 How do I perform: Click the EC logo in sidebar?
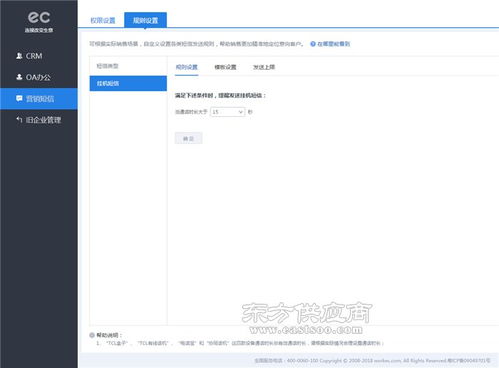pyautogui.click(x=39, y=21)
